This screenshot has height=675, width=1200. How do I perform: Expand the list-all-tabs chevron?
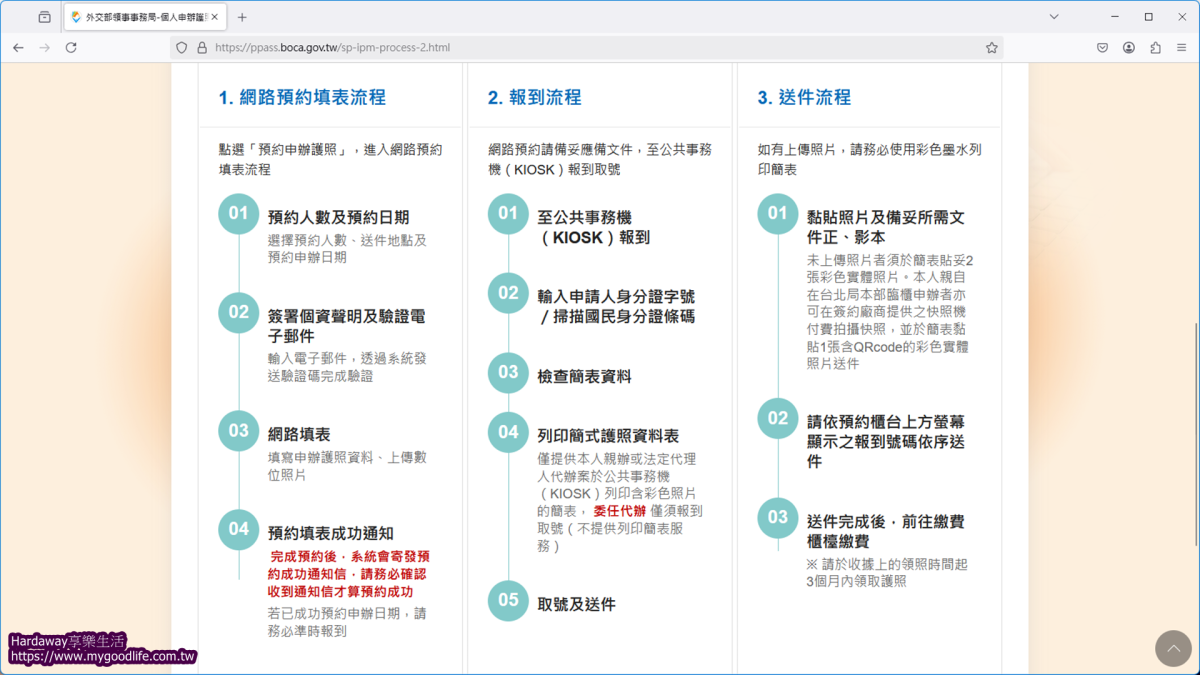point(1052,16)
